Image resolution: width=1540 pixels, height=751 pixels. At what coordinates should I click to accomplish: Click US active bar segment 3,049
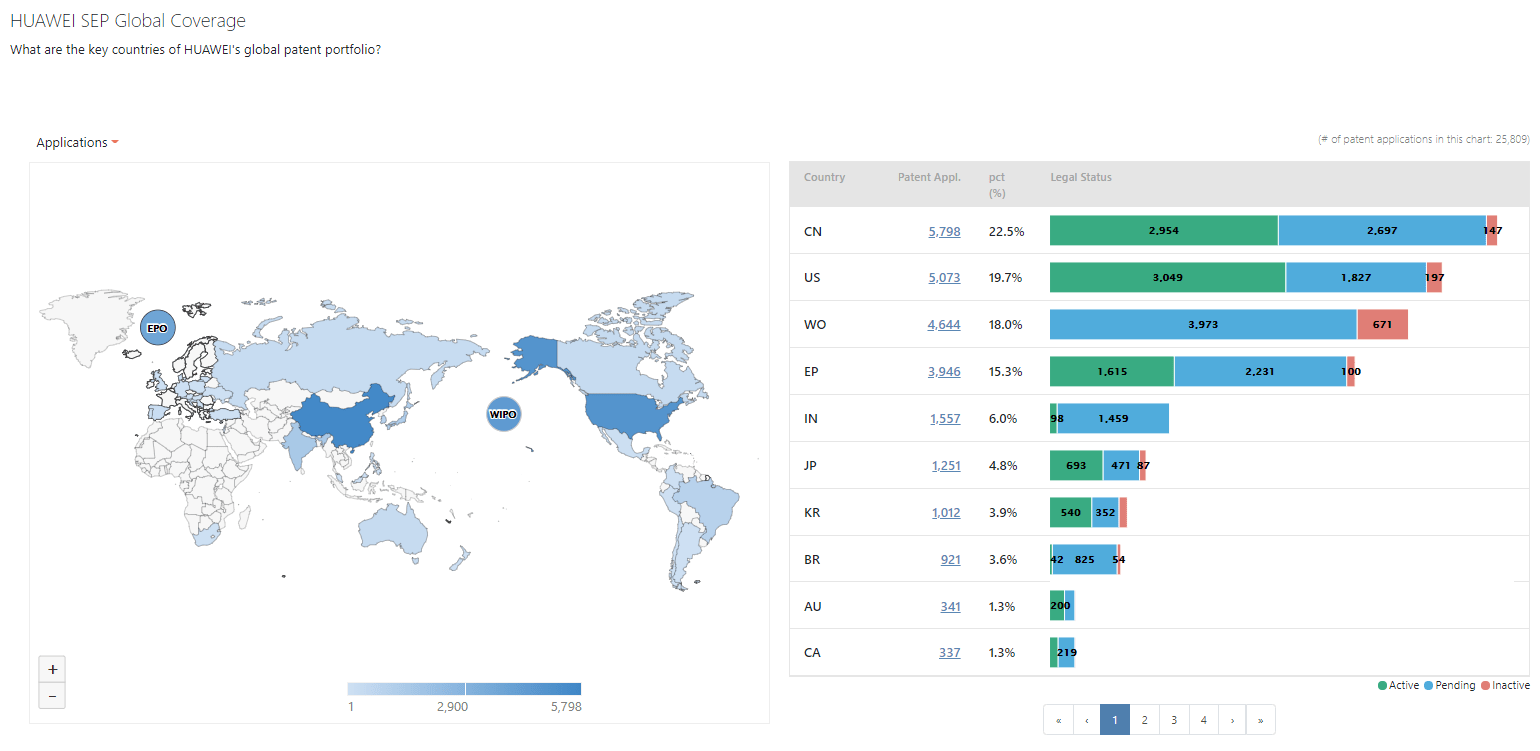[1167, 277]
